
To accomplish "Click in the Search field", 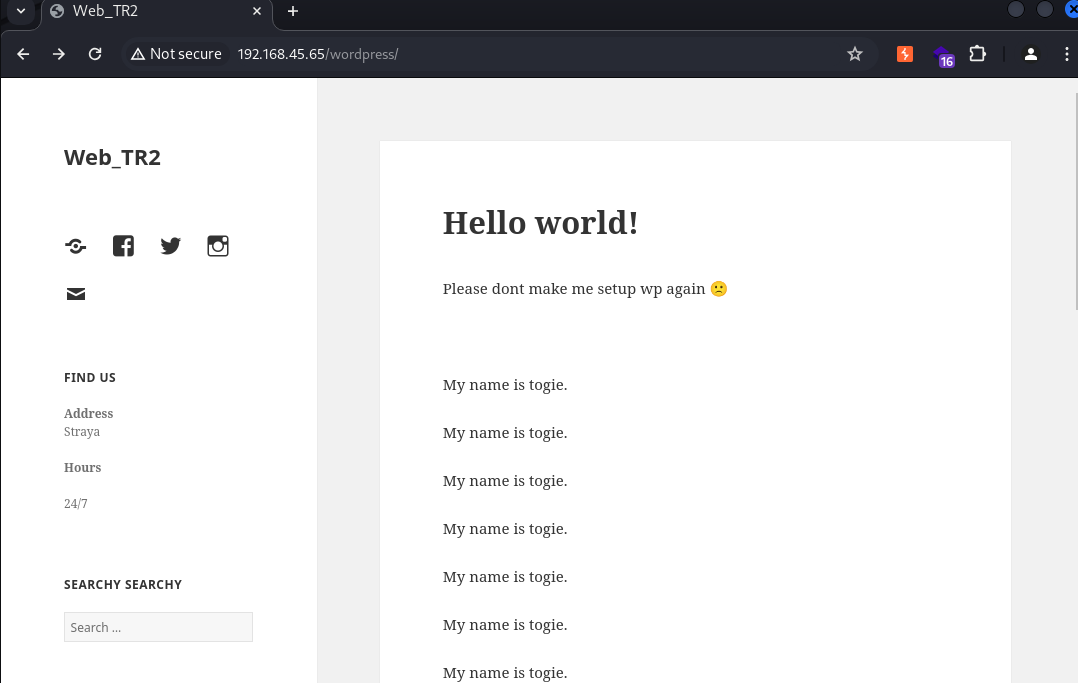I will coord(158,627).
